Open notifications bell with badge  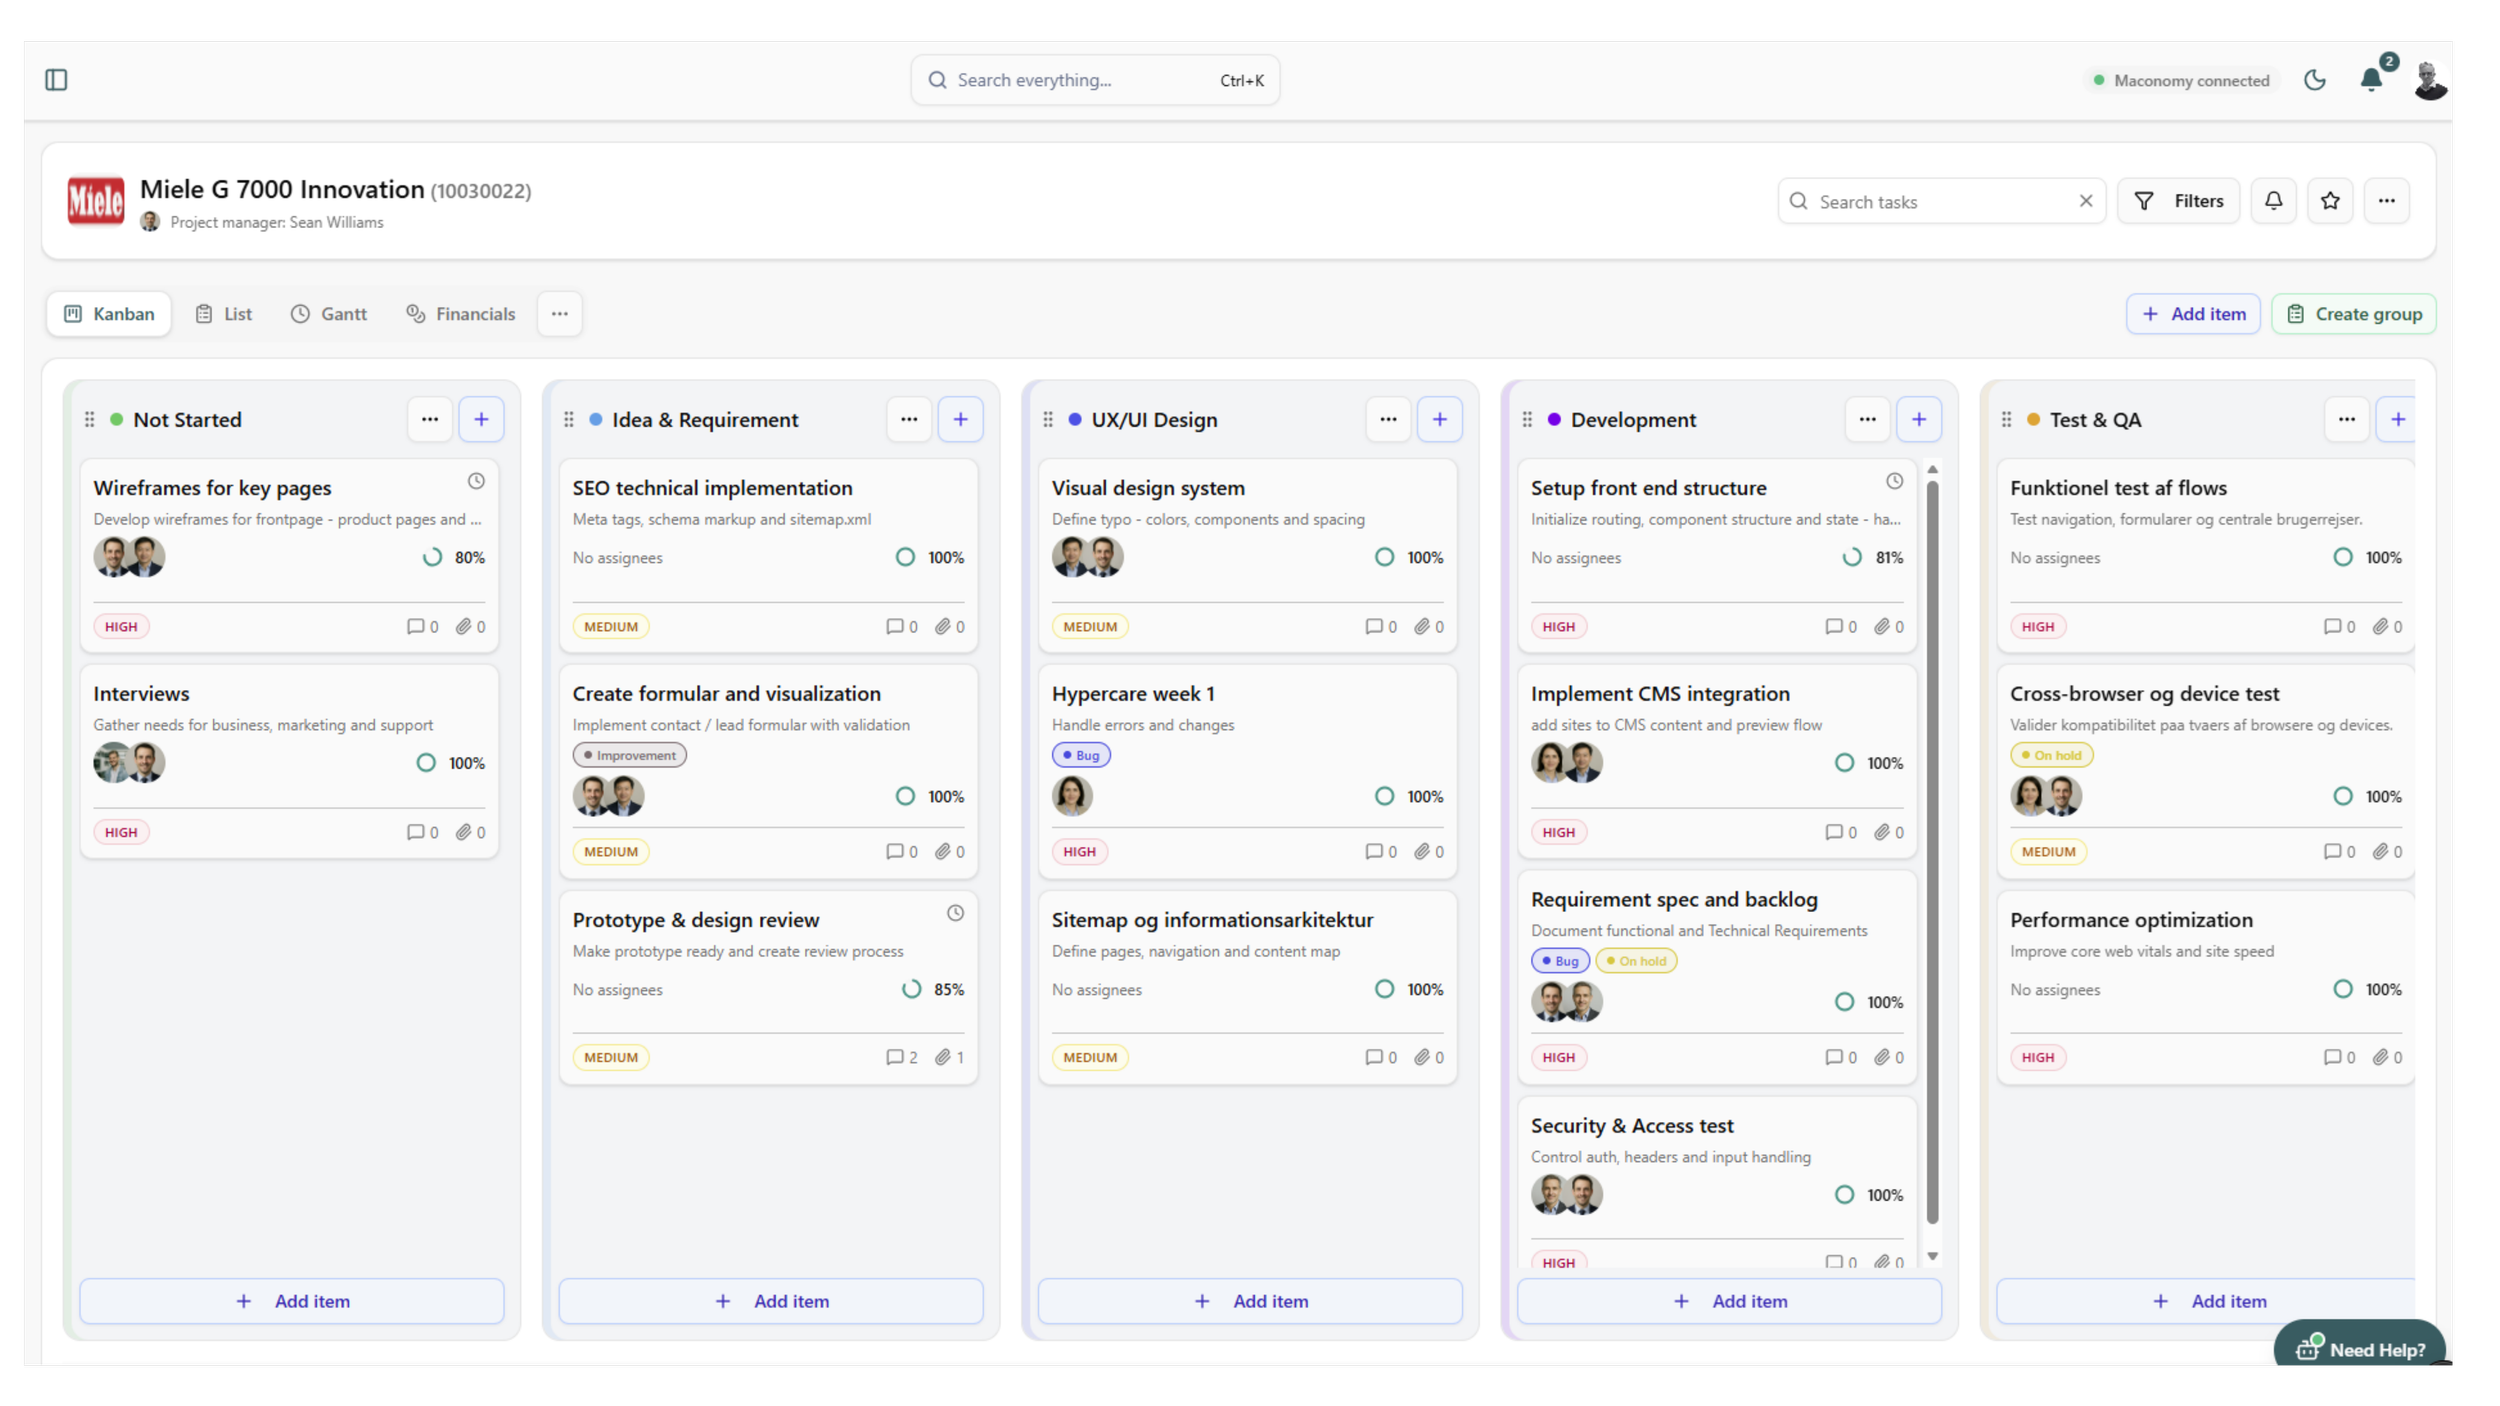tap(2371, 80)
